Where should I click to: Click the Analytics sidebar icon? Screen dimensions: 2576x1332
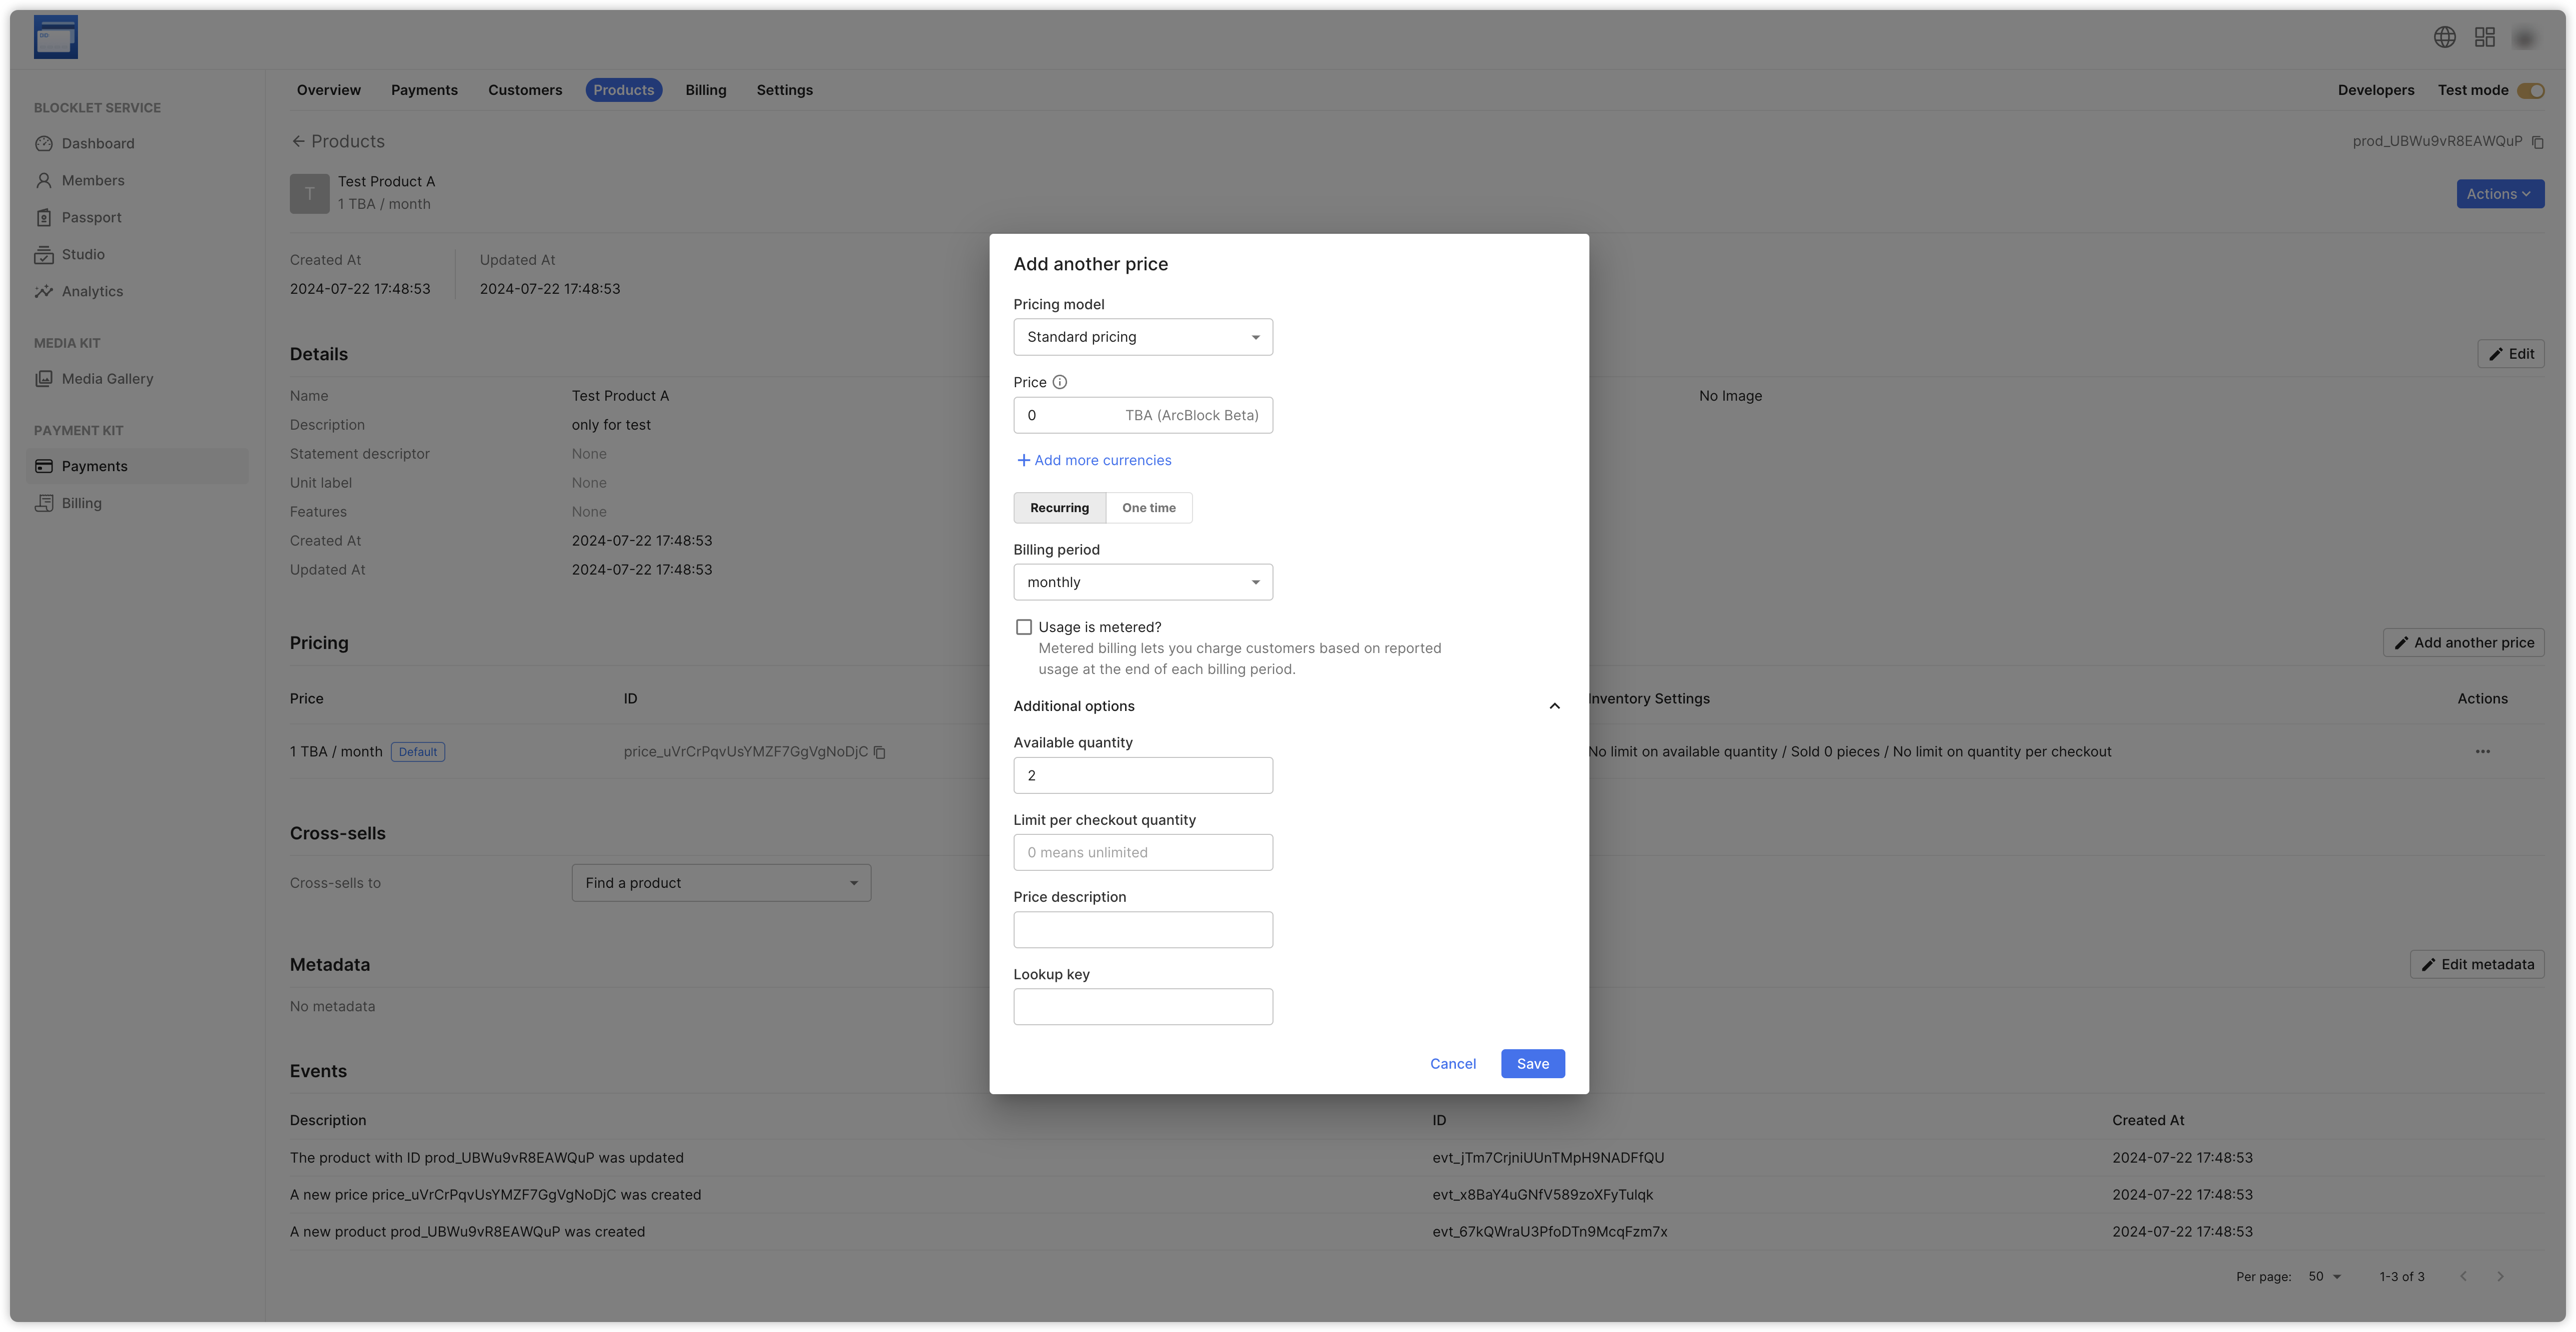point(44,292)
